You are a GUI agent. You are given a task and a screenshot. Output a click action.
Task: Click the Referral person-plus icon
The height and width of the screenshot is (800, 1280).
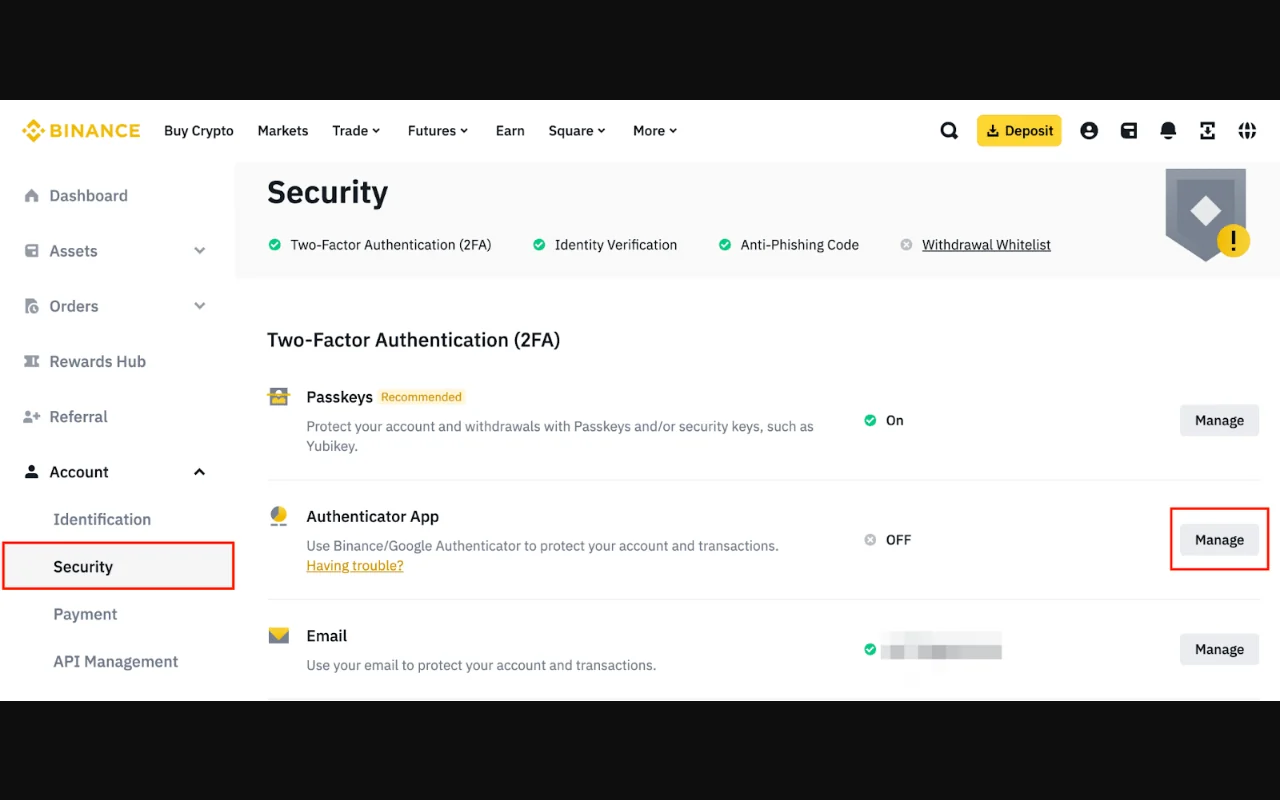32,417
